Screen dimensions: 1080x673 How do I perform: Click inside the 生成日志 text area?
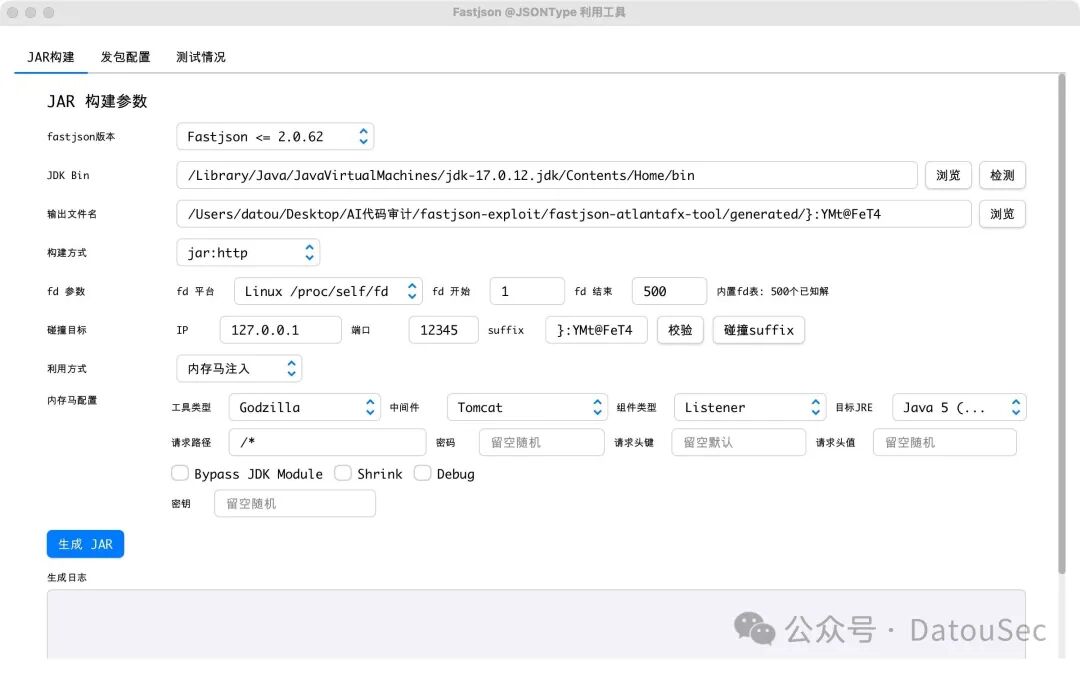click(x=536, y=625)
